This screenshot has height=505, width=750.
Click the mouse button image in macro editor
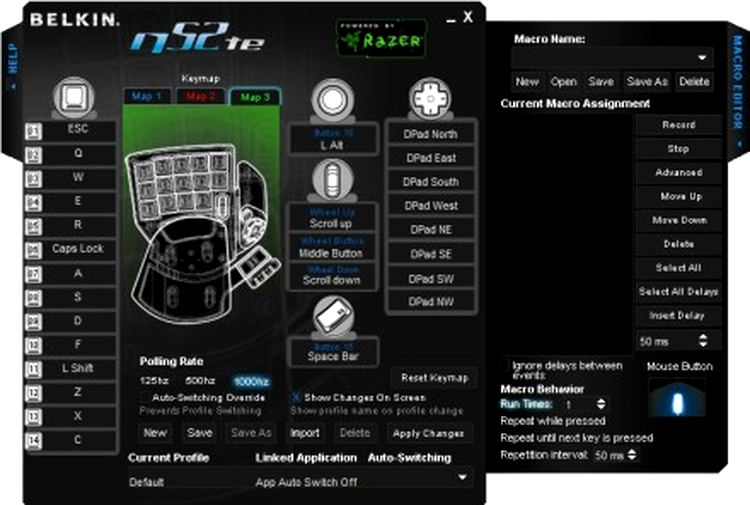[x=677, y=399]
